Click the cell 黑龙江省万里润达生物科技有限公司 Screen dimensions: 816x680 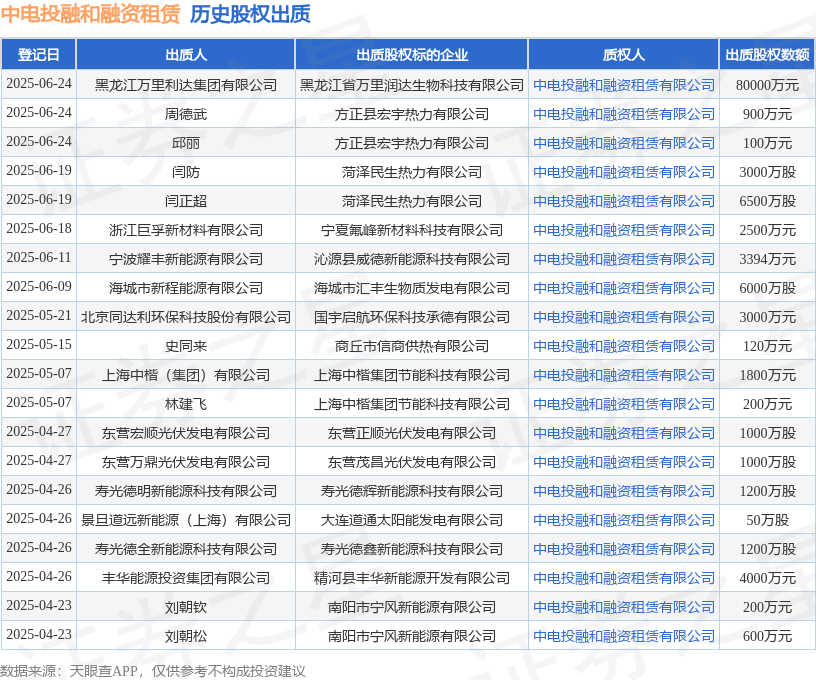[412, 85]
